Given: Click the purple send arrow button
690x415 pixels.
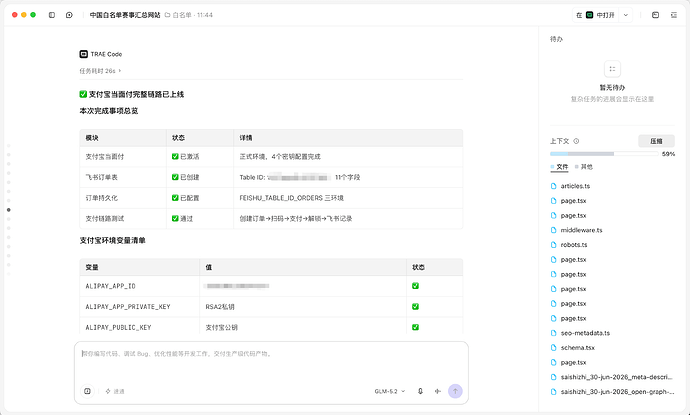Looking at the screenshot, I should pos(455,391).
